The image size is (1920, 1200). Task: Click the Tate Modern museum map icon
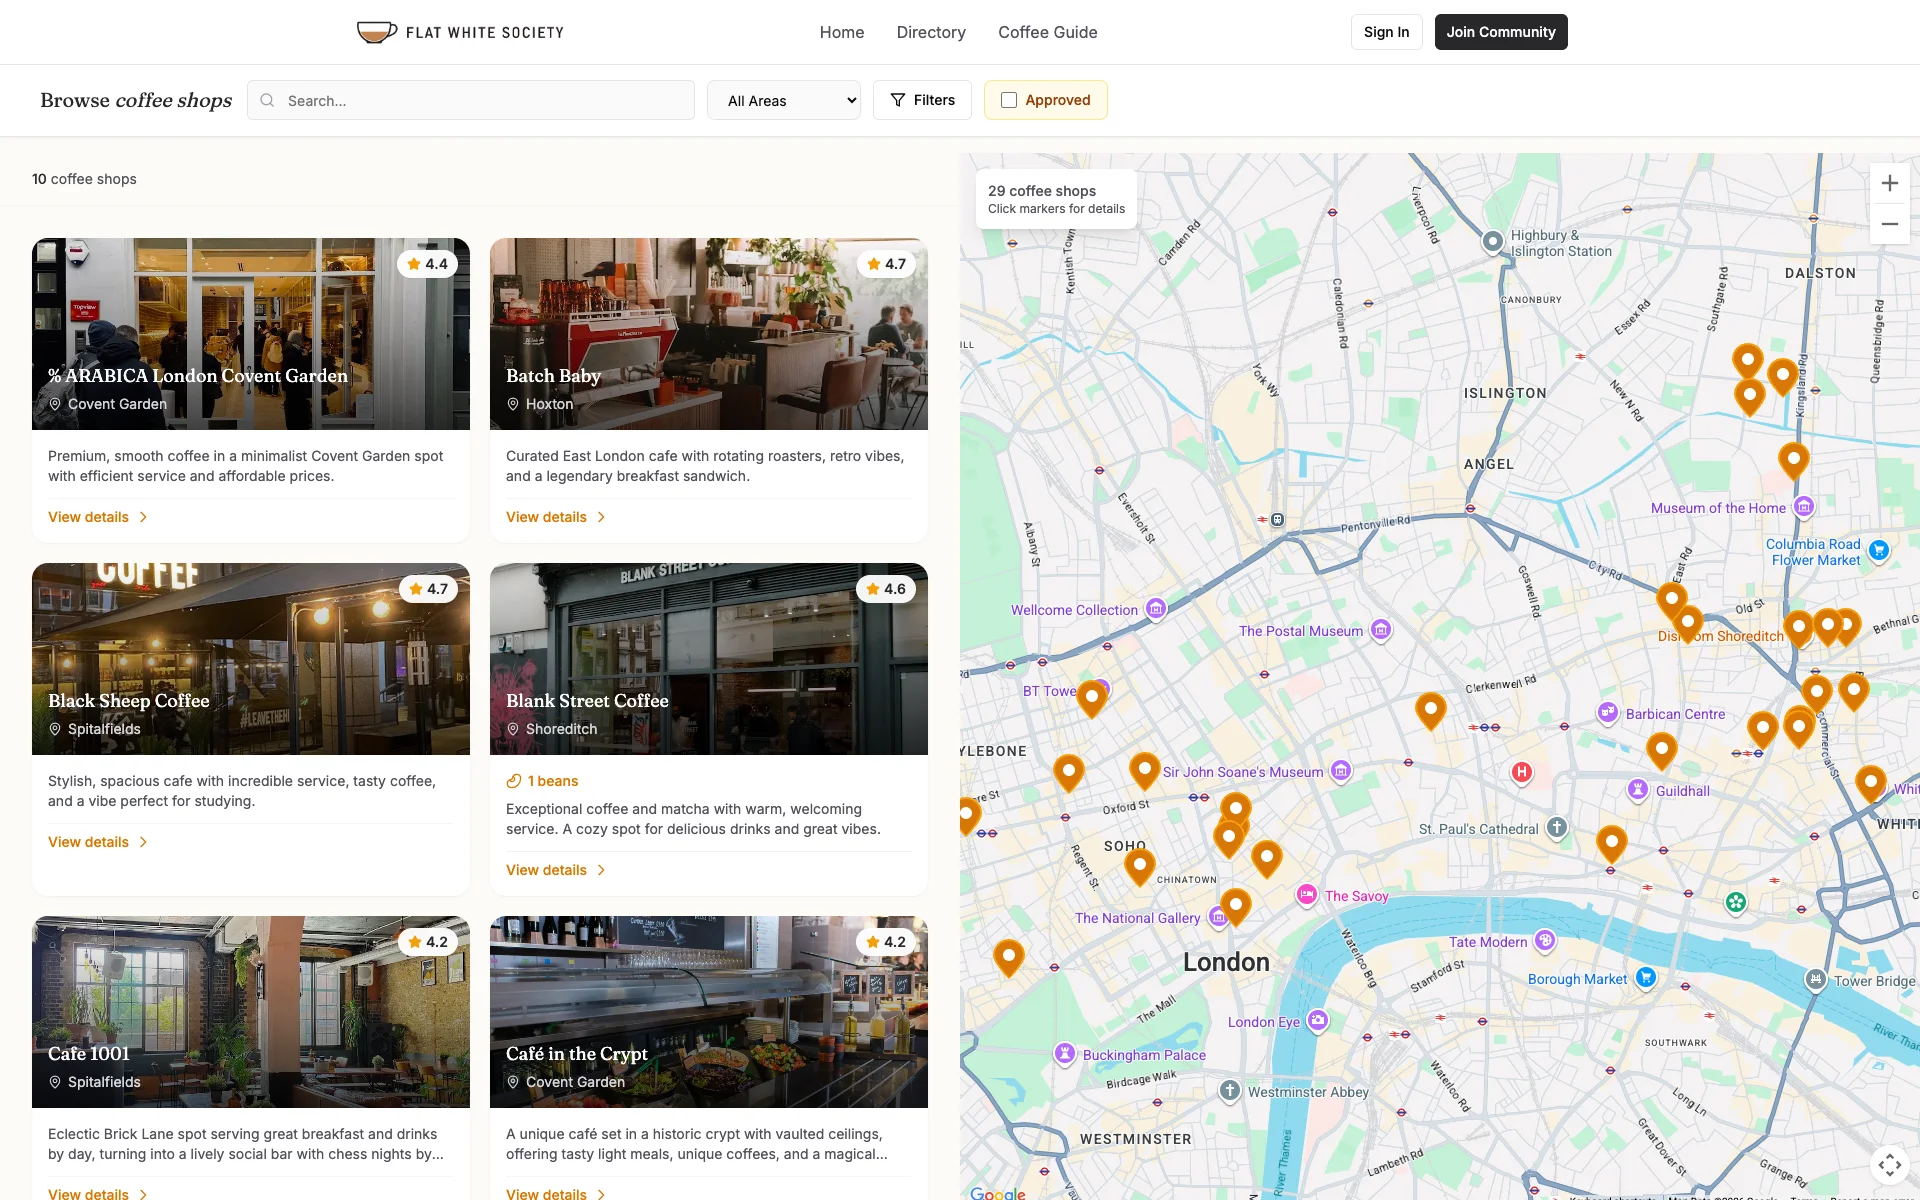[x=1545, y=940]
